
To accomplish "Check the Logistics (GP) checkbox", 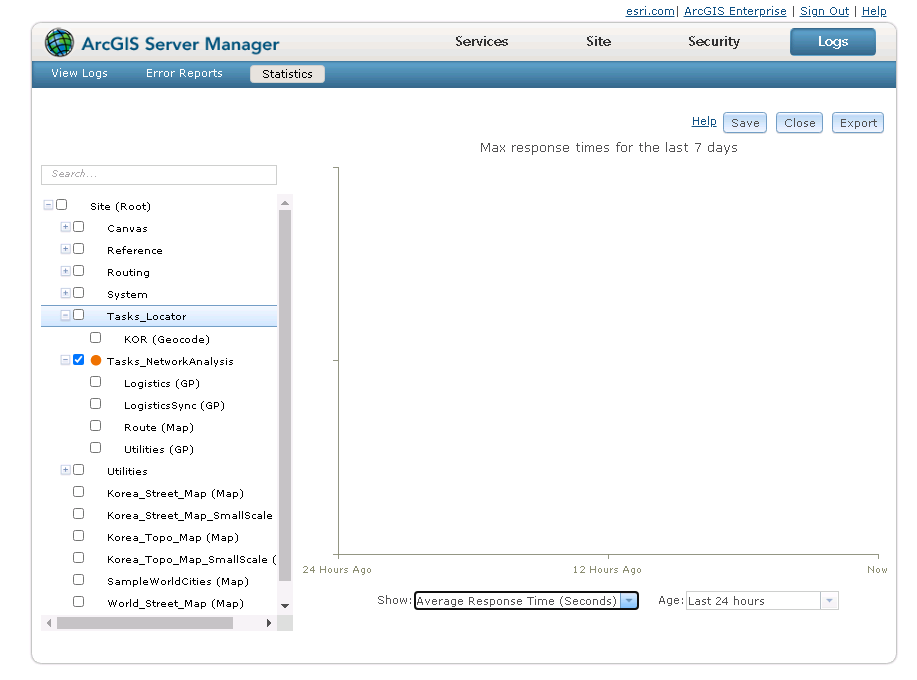I will pyautogui.click(x=95, y=382).
